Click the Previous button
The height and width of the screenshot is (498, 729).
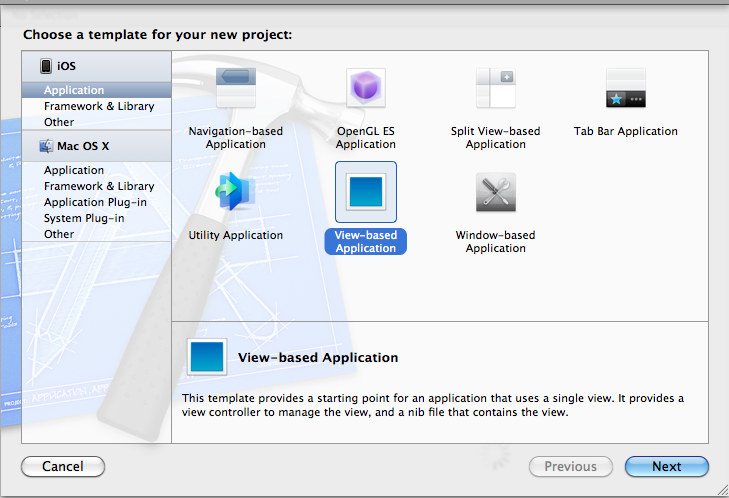tap(570, 466)
